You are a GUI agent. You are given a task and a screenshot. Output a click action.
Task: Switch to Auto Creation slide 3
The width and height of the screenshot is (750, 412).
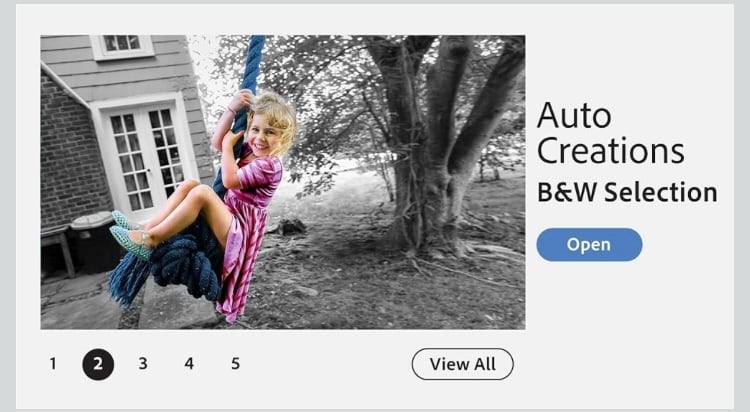[143, 364]
